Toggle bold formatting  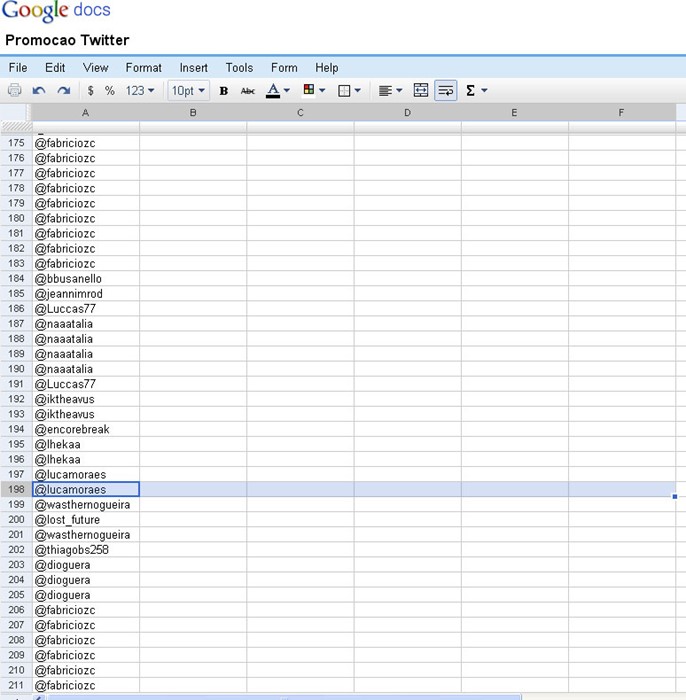[x=223, y=90]
